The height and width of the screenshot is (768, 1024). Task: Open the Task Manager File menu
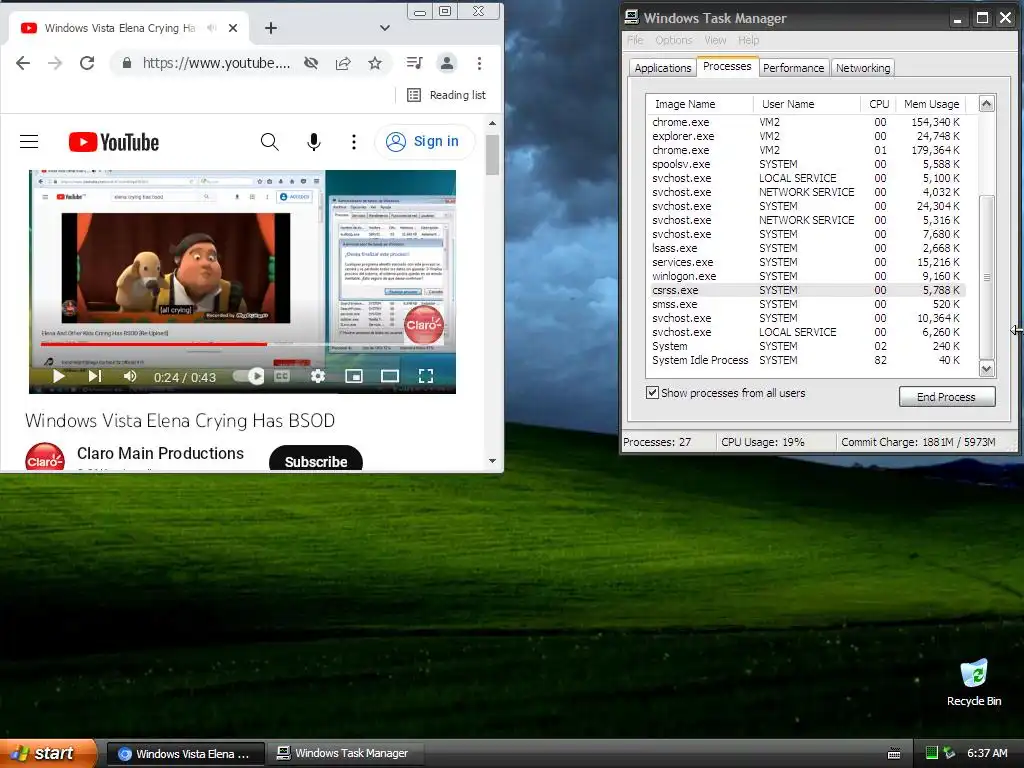point(635,40)
